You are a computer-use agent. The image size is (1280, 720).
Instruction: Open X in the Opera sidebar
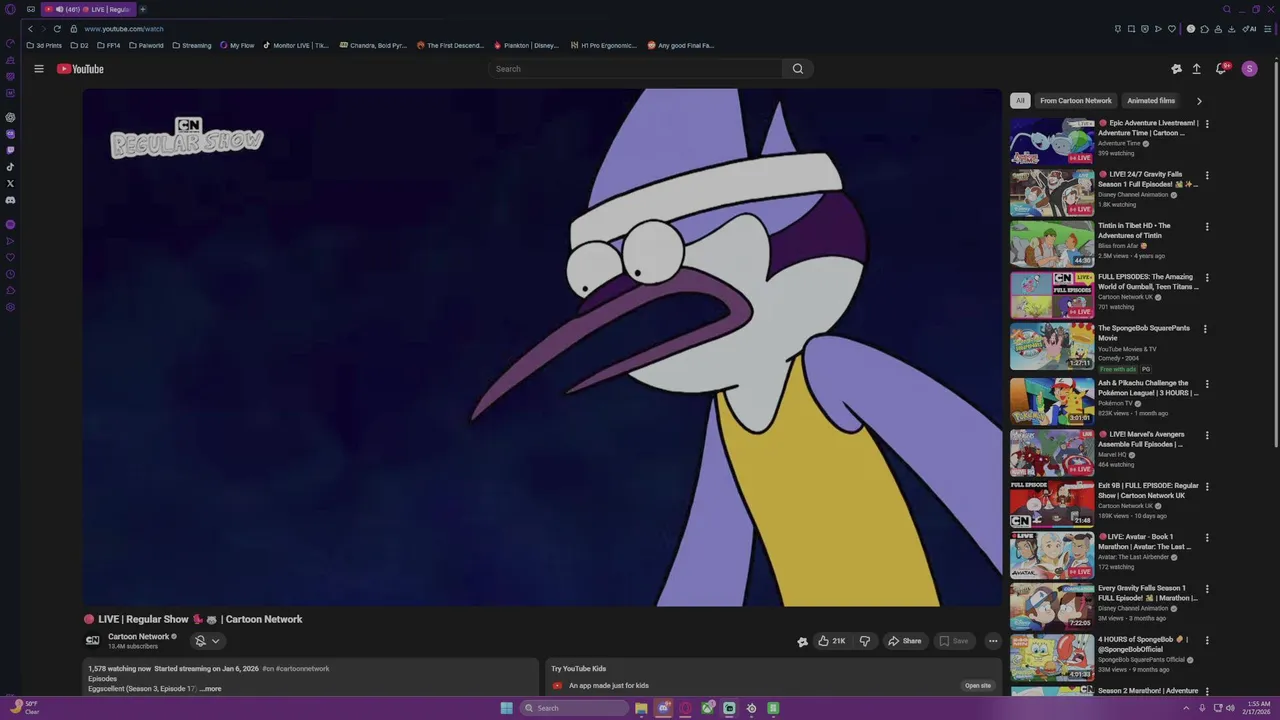pyautogui.click(x=10, y=183)
